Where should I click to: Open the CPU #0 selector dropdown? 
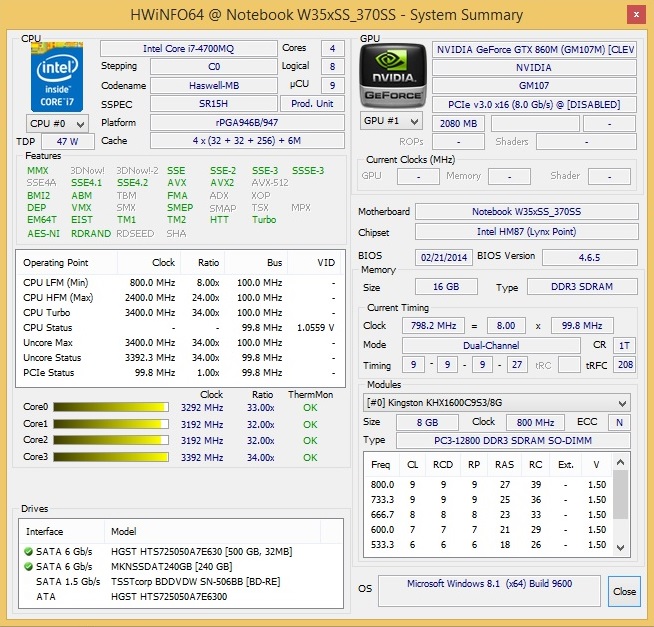coord(57,124)
